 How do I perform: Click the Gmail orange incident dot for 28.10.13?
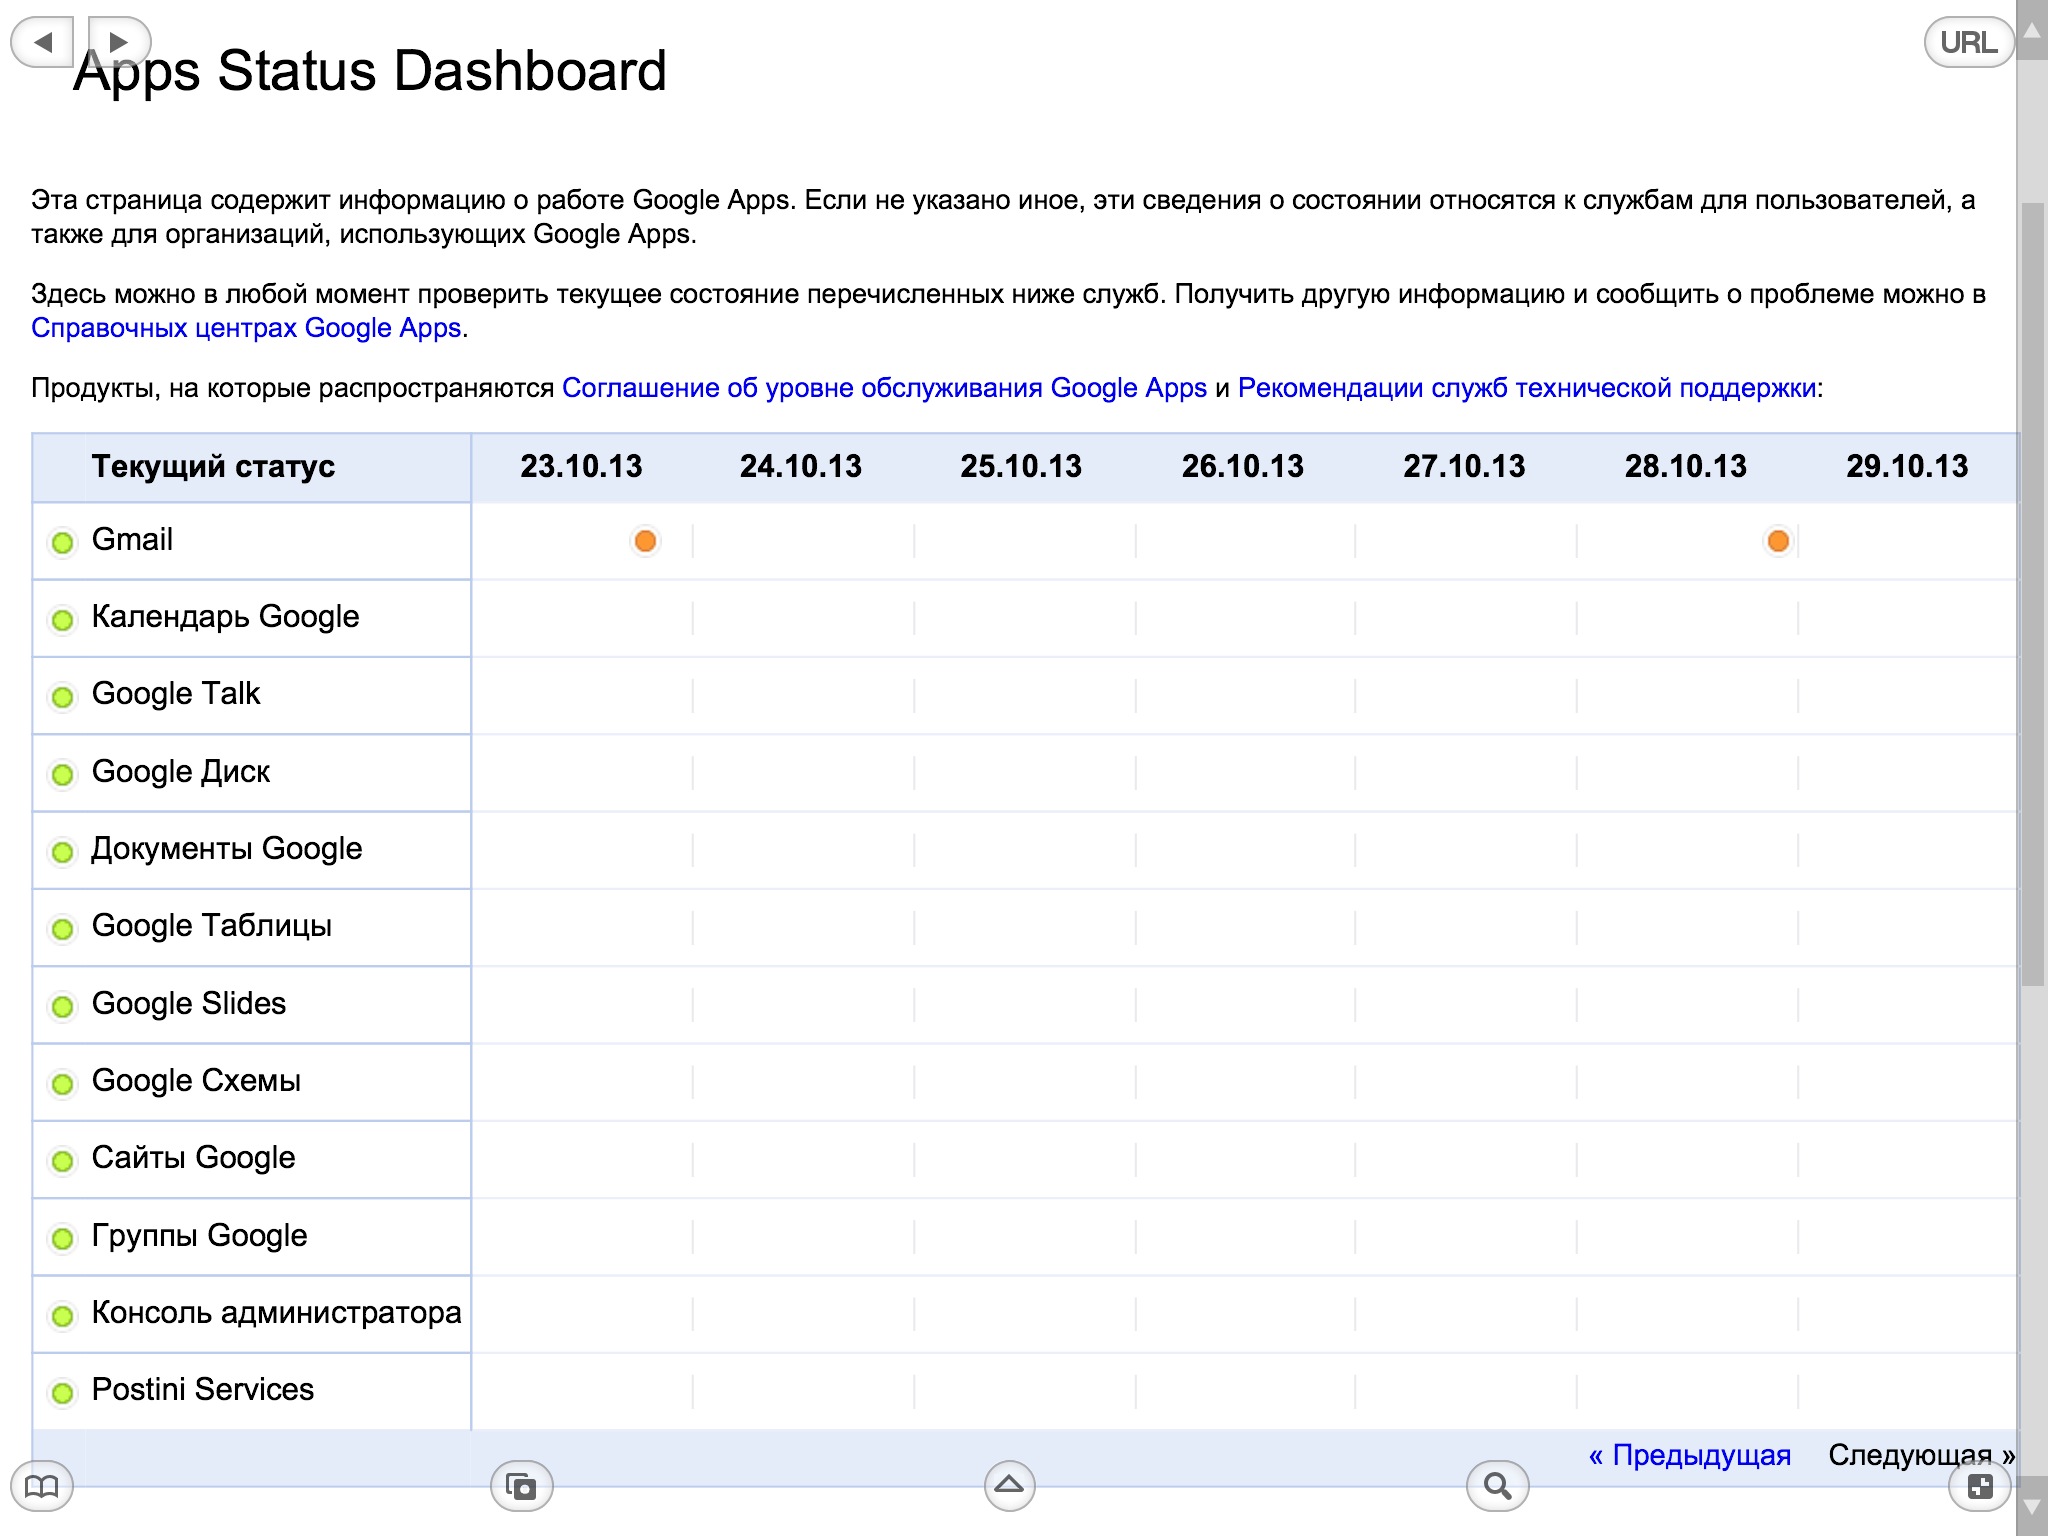point(1778,541)
